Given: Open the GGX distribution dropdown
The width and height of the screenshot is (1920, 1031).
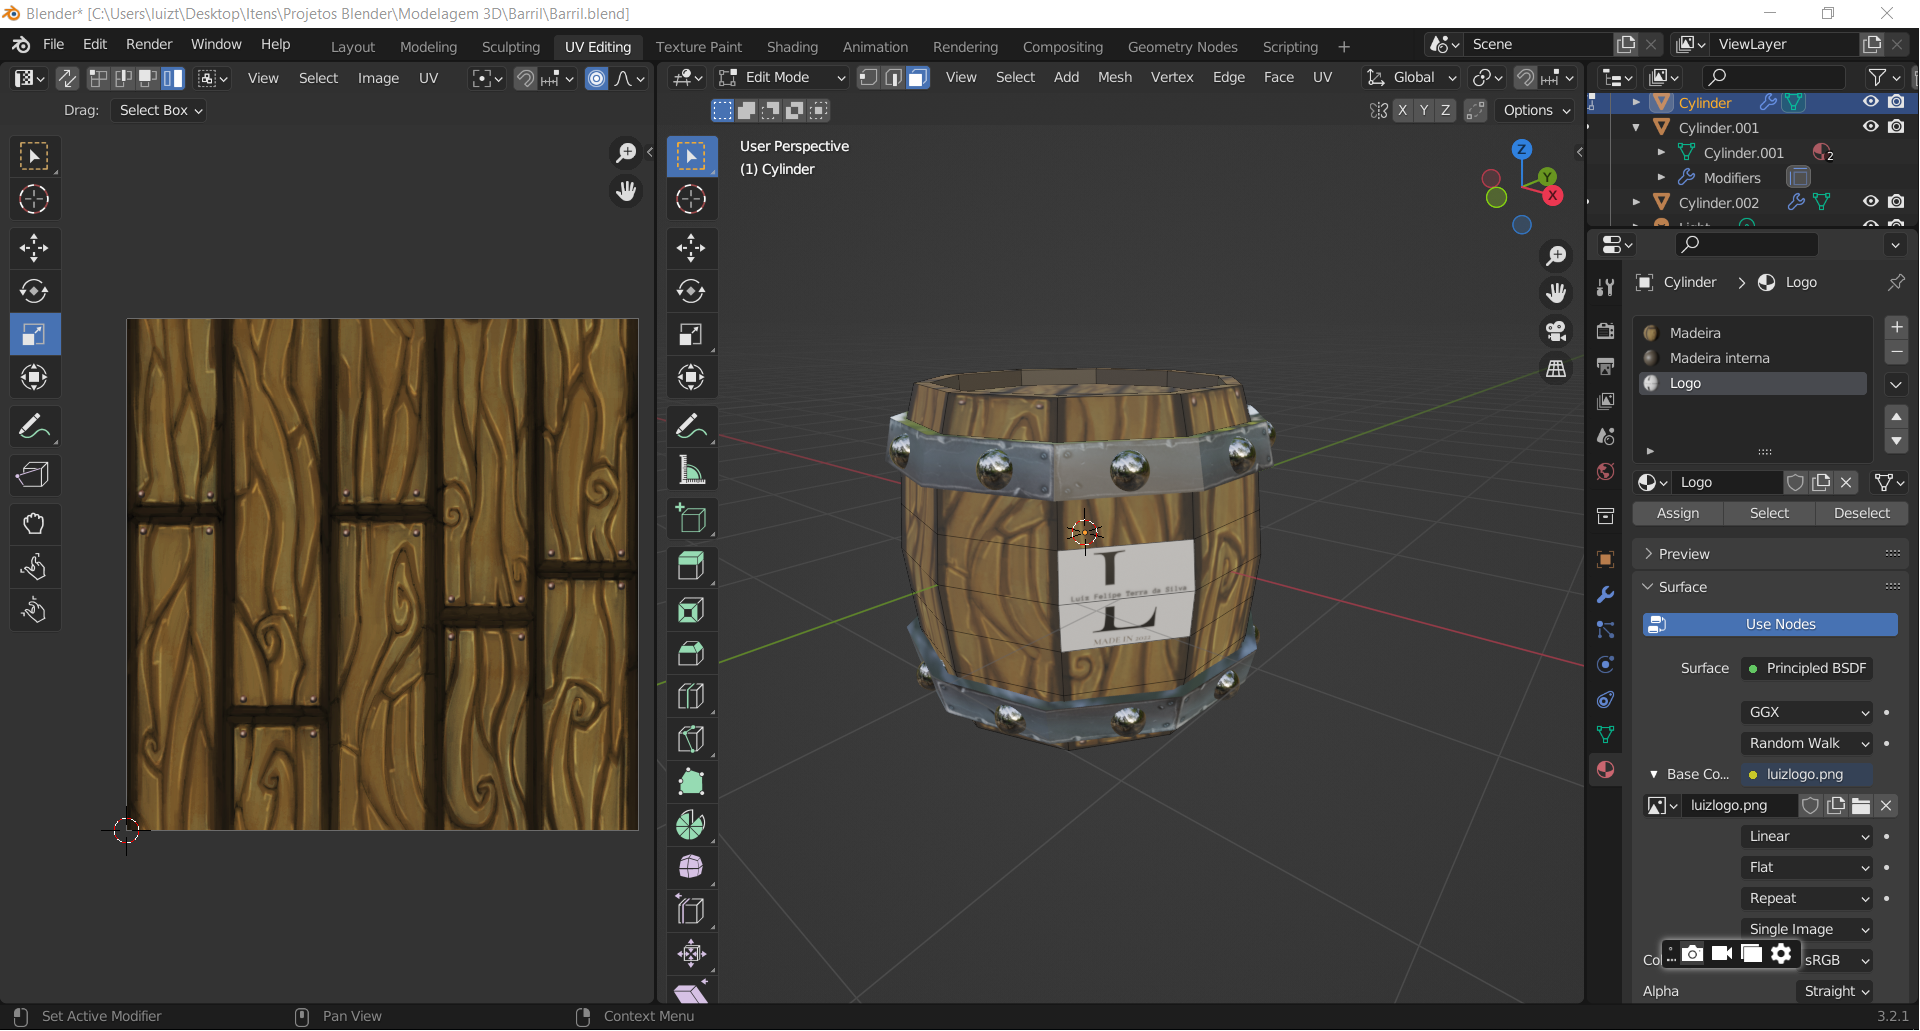Looking at the screenshot, I should pyautogui.click(x=1806, y=712).
